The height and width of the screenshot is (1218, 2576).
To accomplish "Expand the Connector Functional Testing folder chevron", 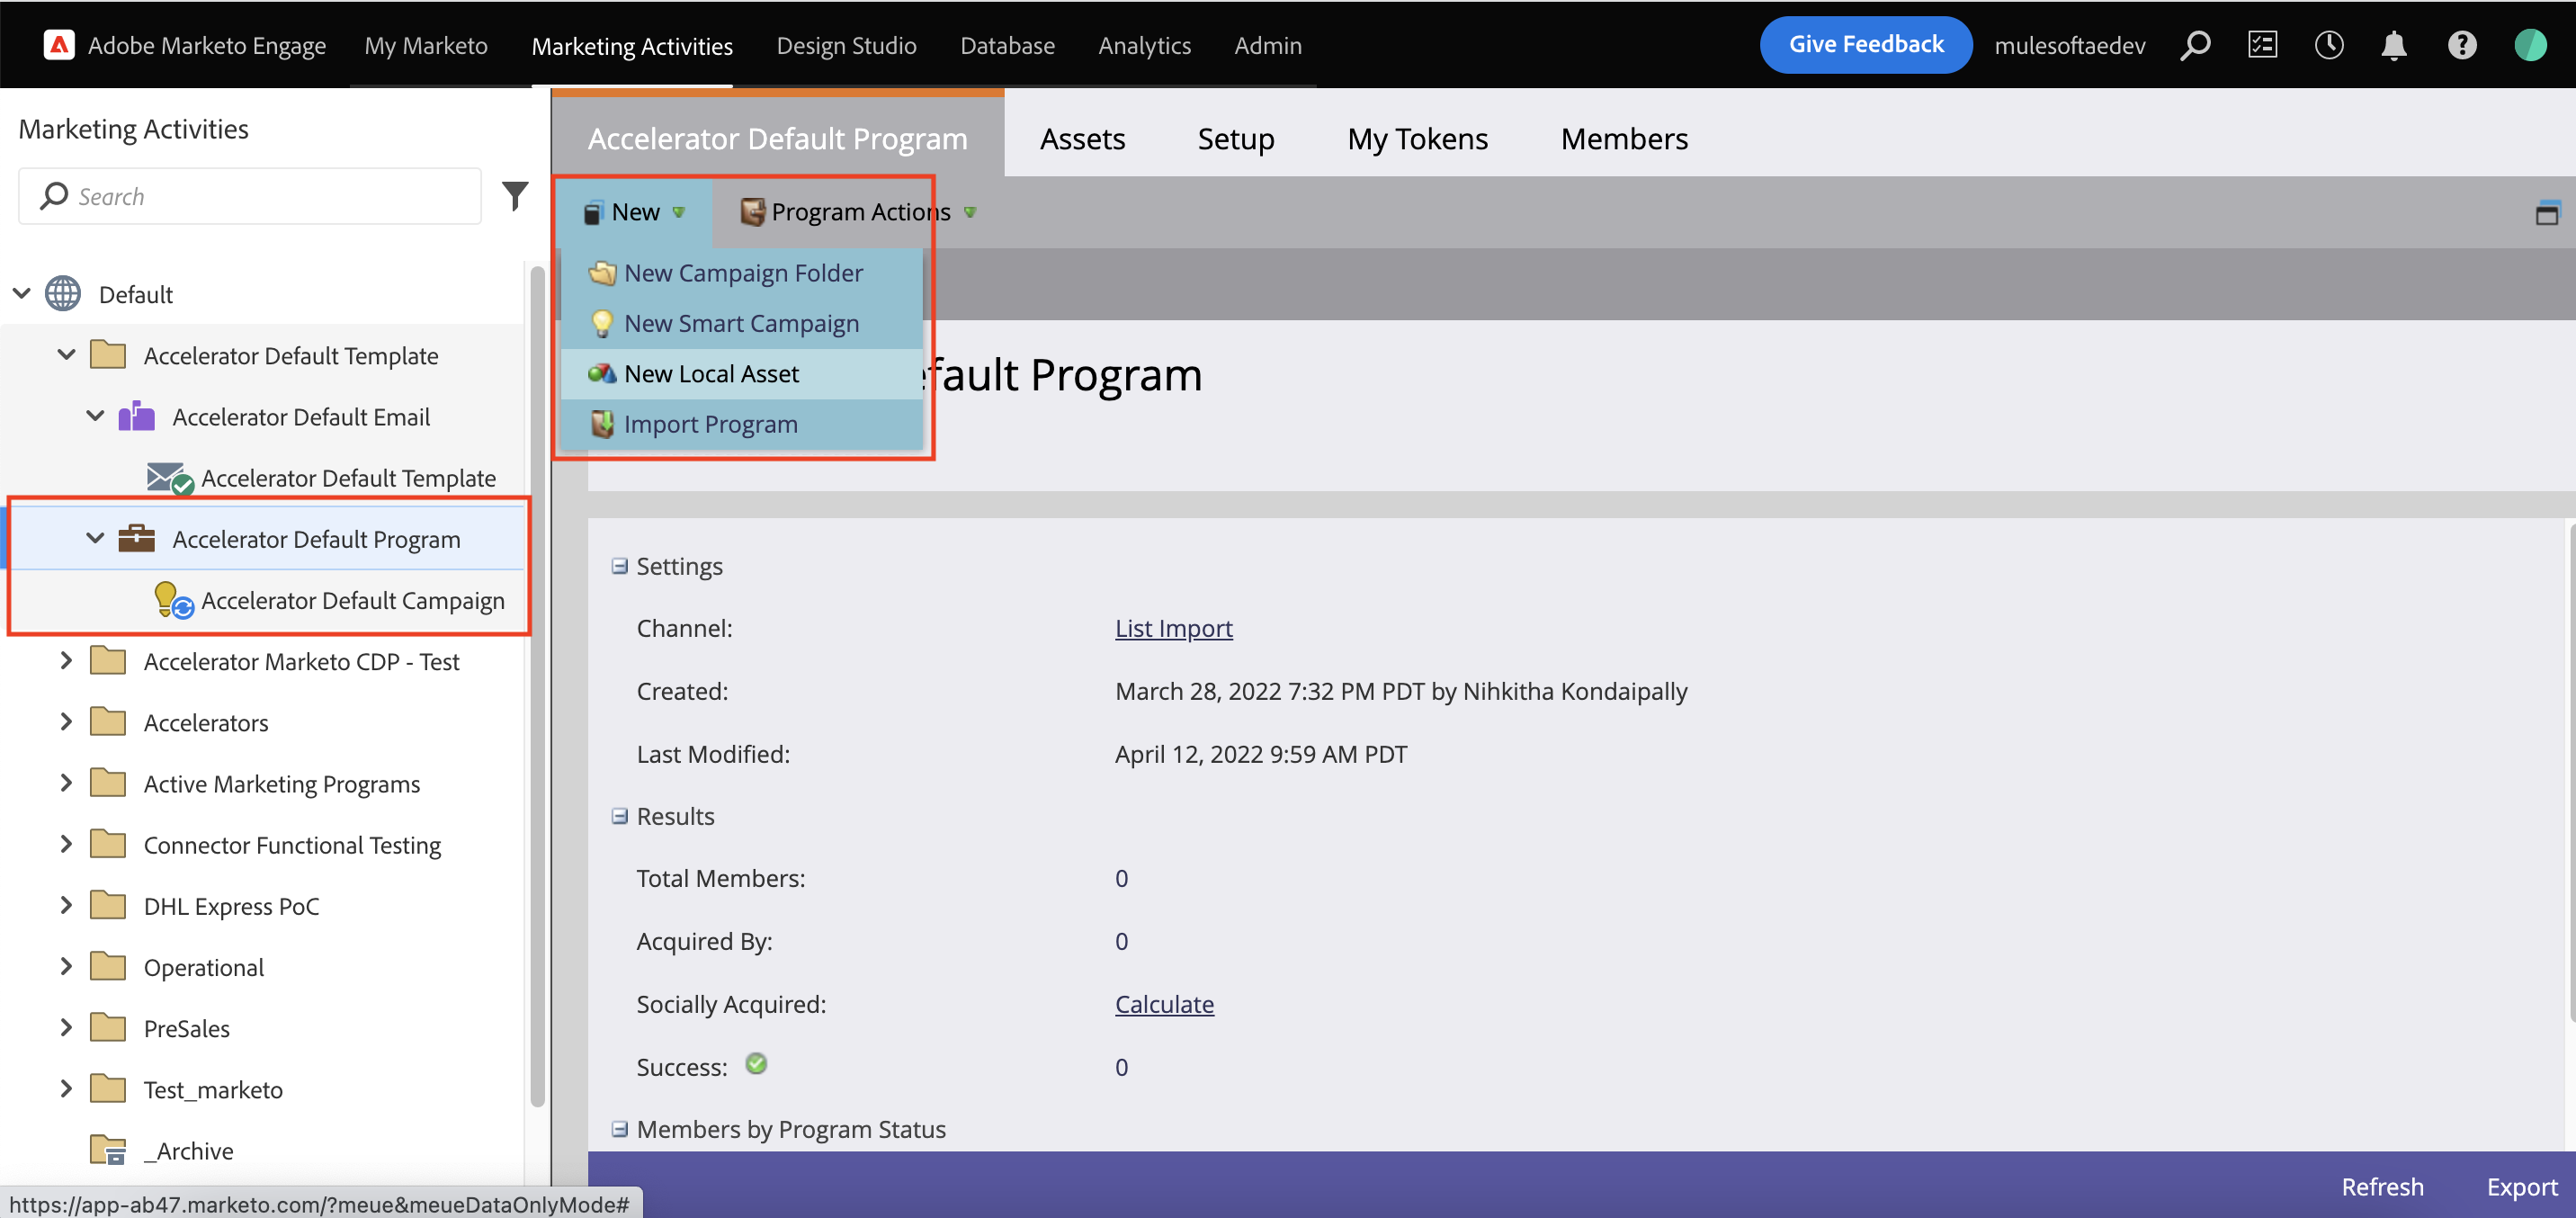I will coord(67,844).
